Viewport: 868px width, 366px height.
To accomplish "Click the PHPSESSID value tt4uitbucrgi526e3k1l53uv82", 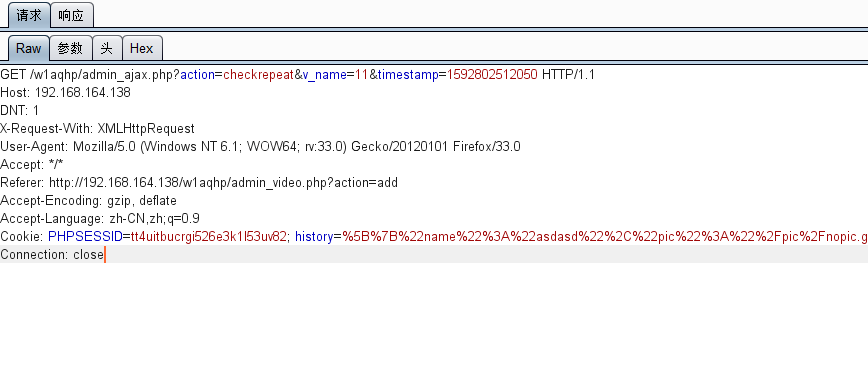I will (209, 236).
